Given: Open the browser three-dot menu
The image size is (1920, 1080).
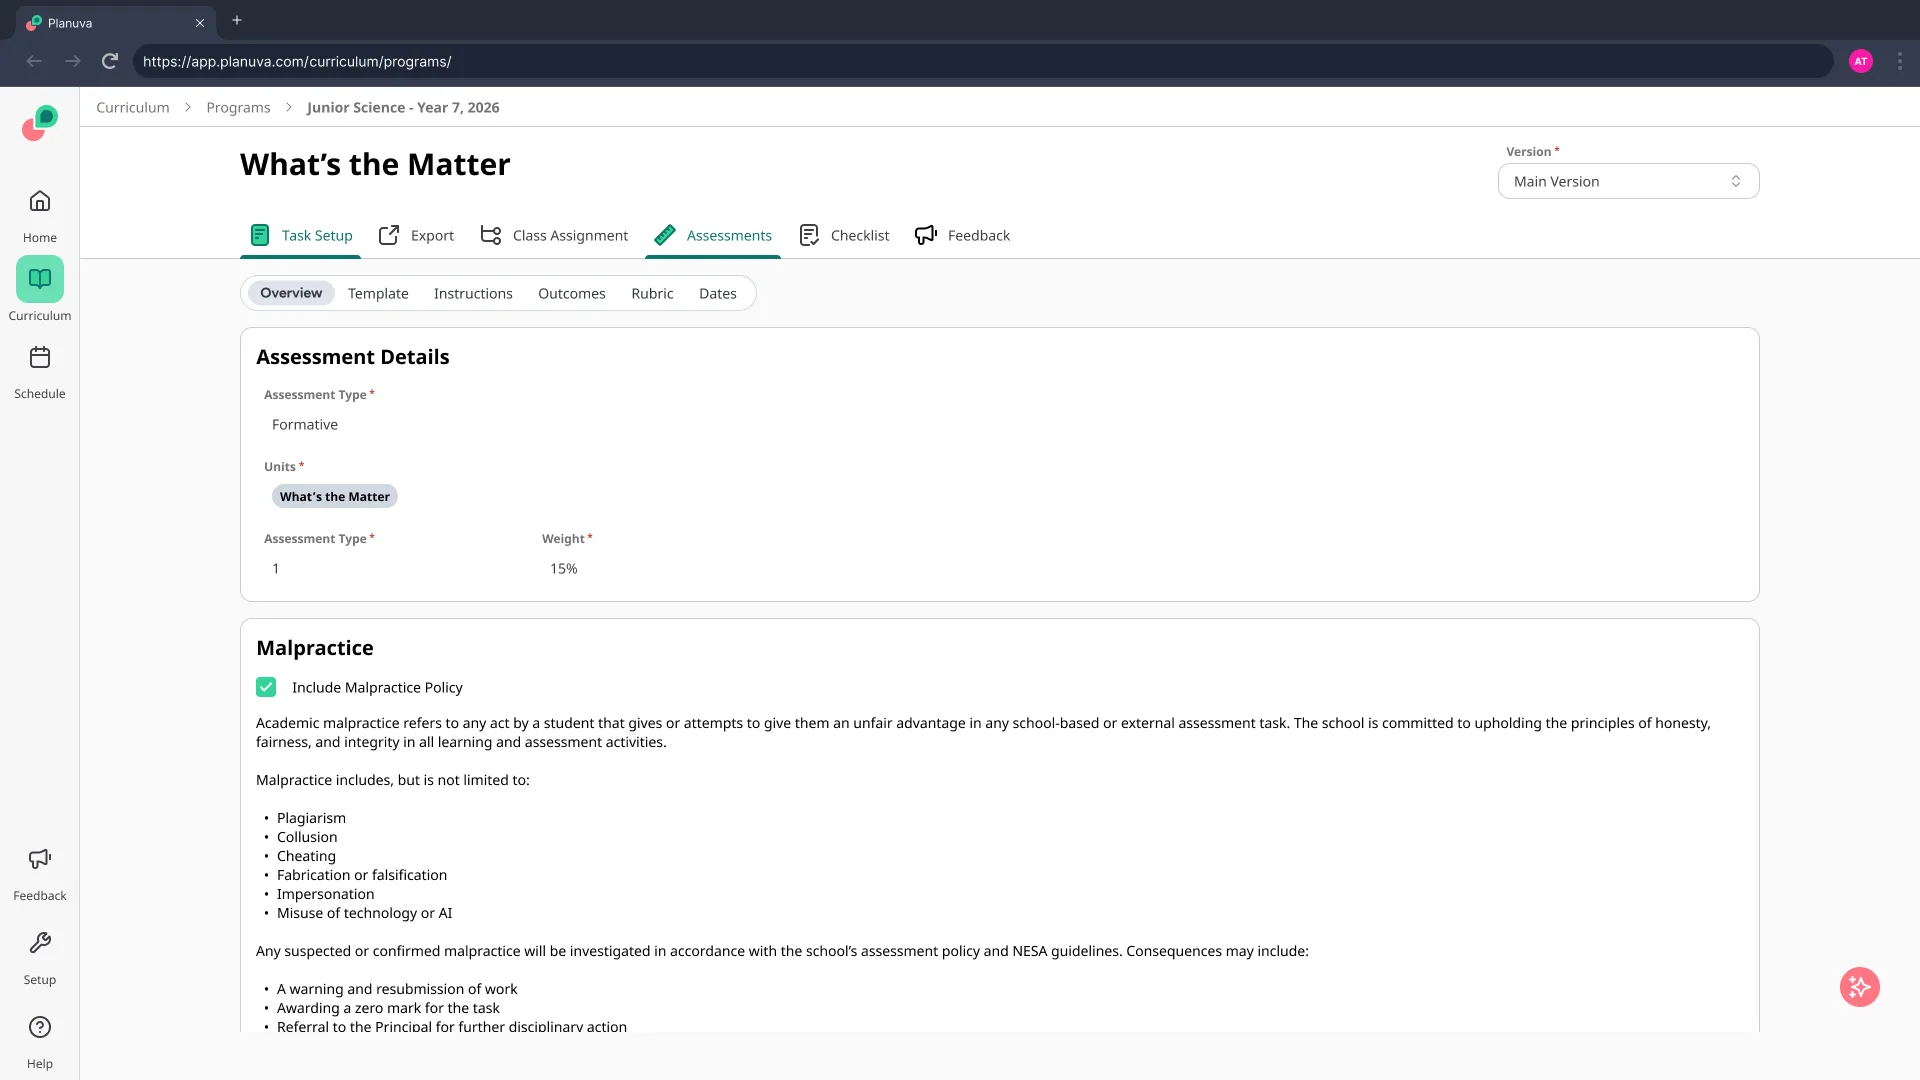Looking at the screenshot, I should coord(1900,61).
